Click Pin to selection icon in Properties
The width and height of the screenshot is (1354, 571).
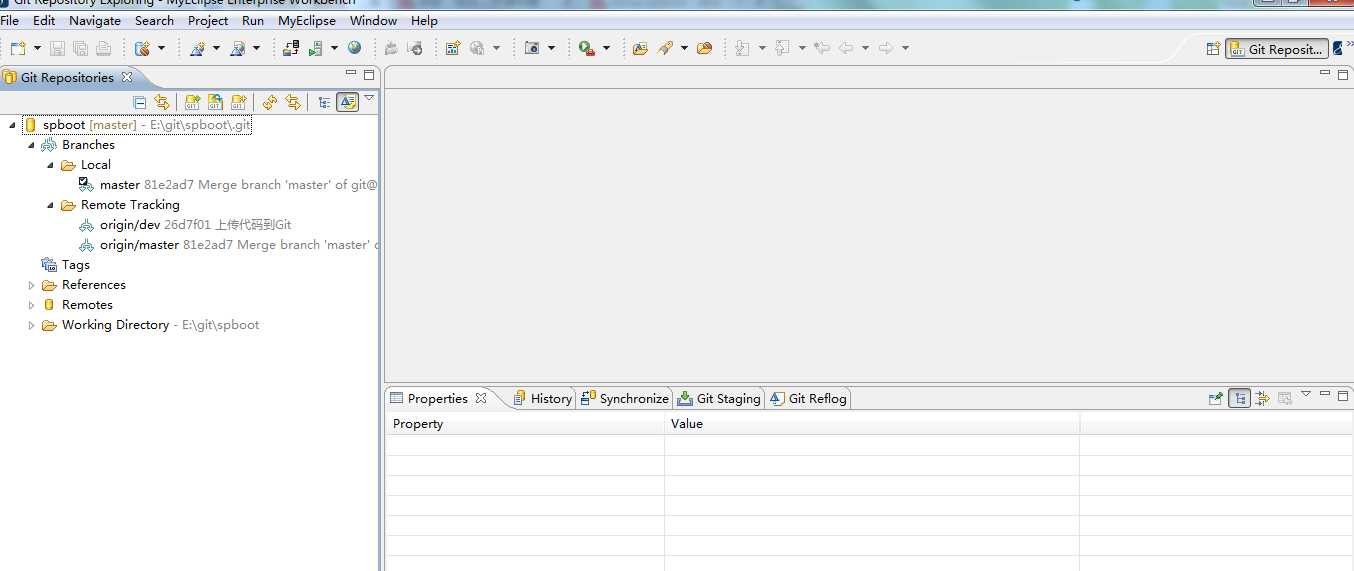(x=1215, y=398)
